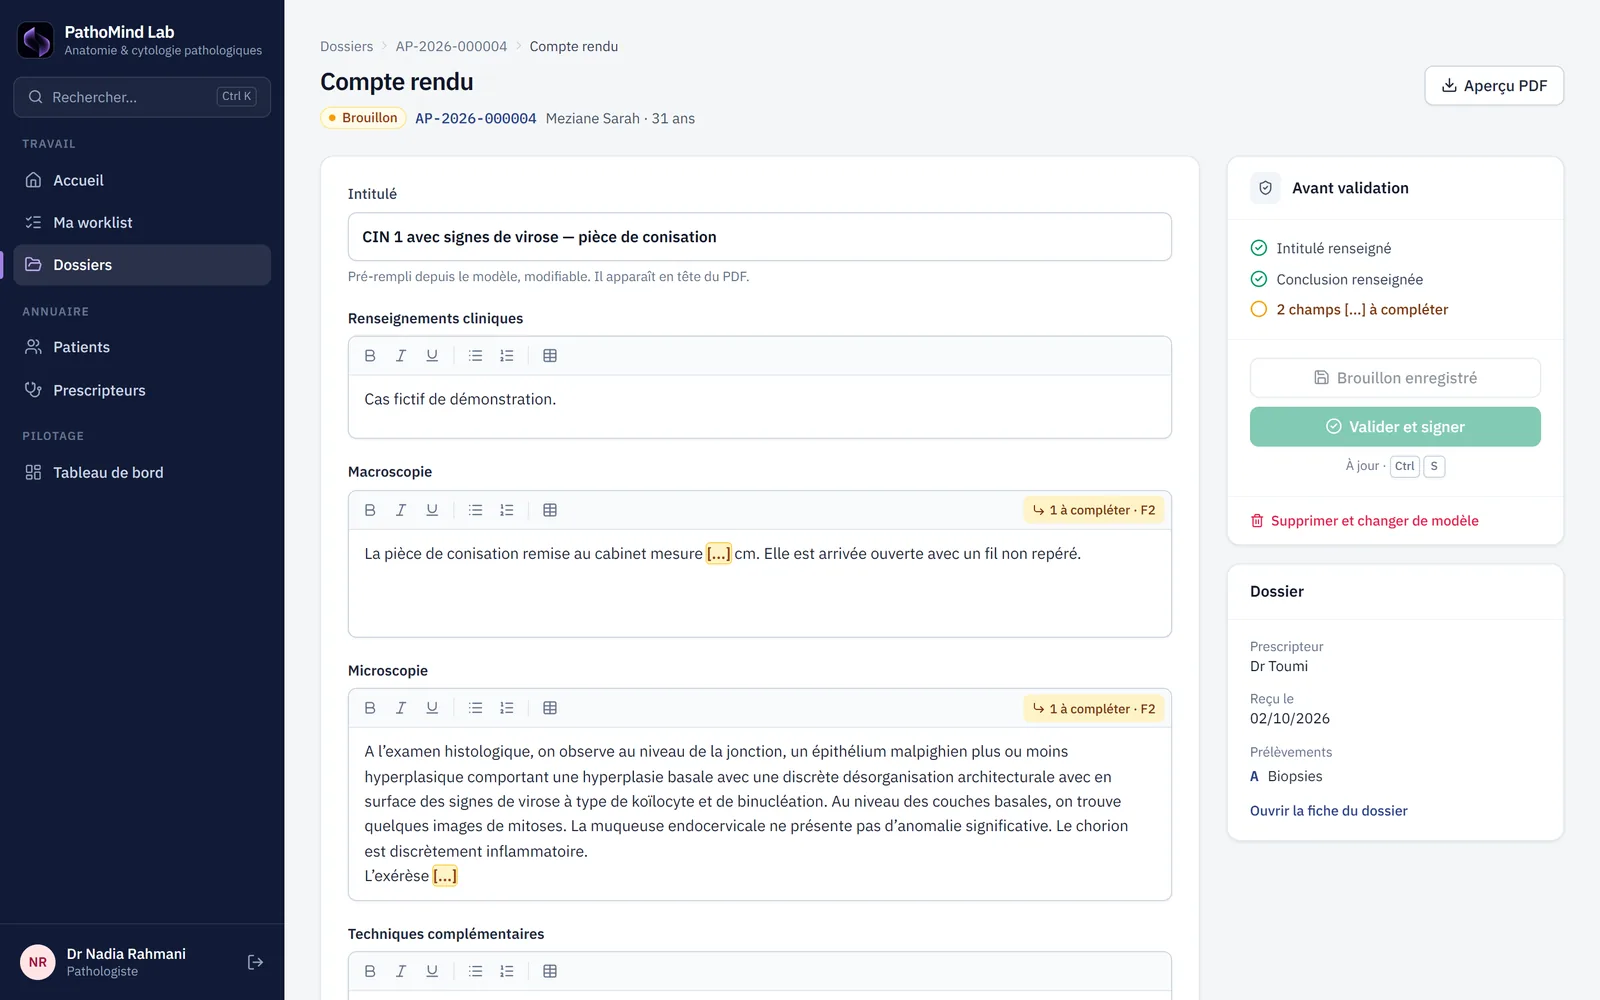Toggle underline in Microscopie toolbar
The height and width of the screenshot is (1000, 1600).
[x=432, y=708]
